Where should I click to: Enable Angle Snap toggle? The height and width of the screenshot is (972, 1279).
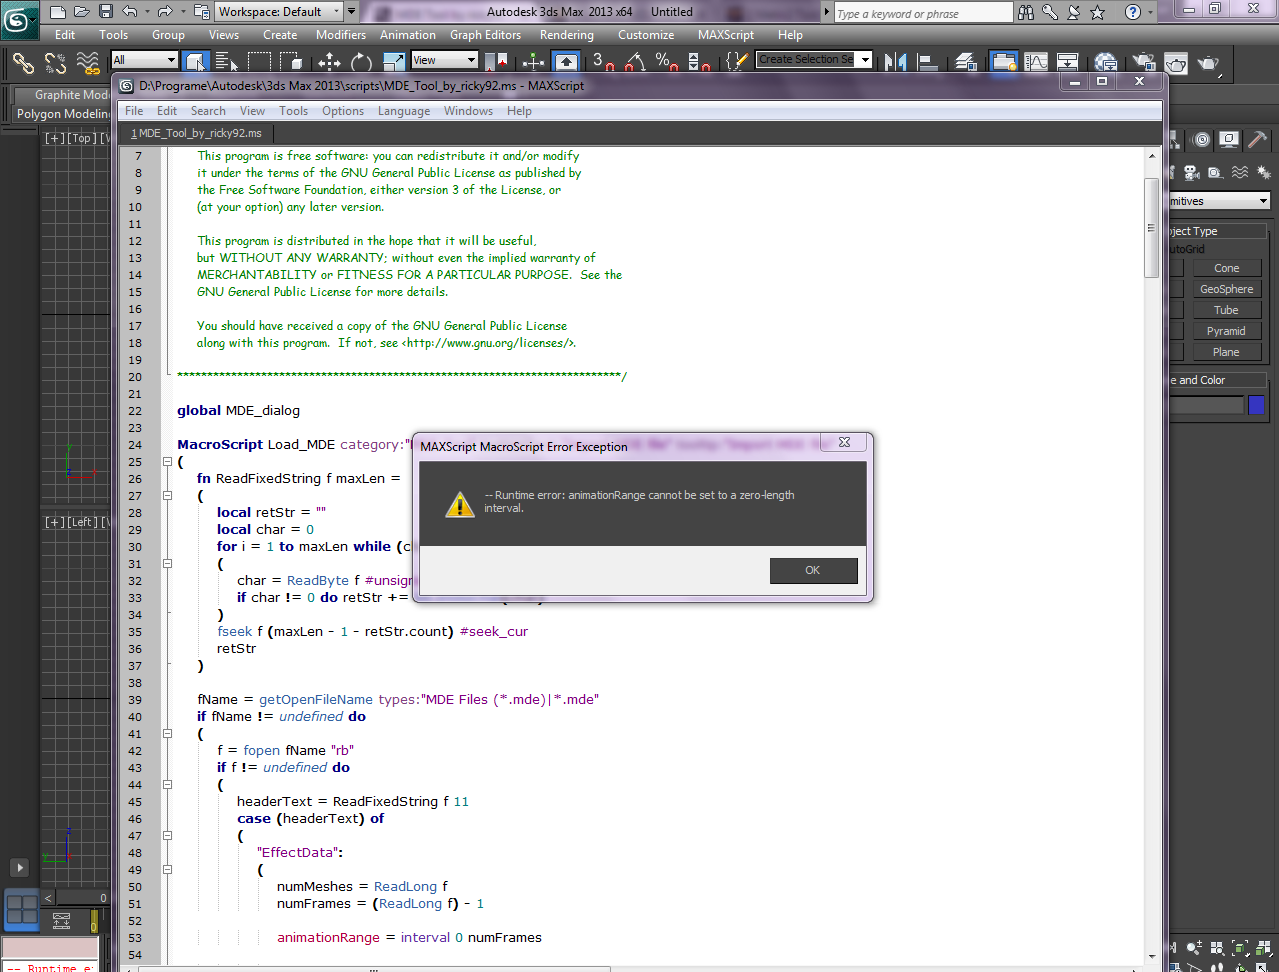point(637,61)
